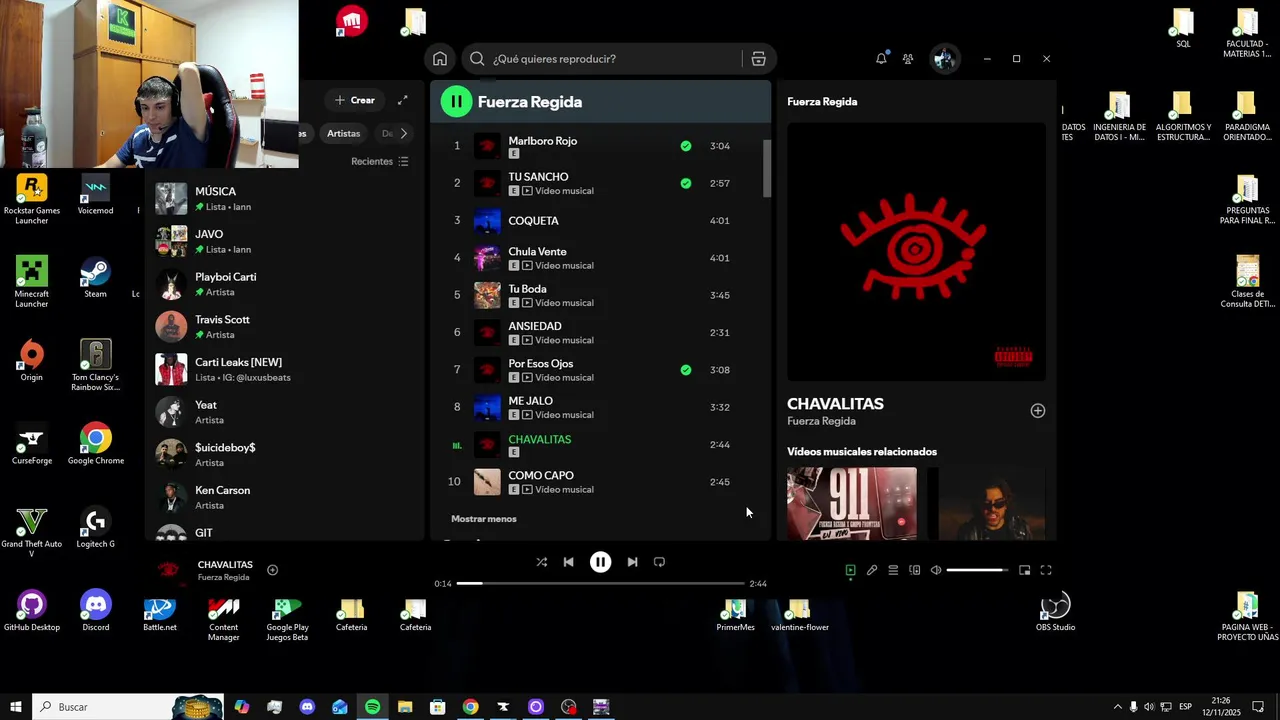Click the Crear button in the library
This screenshot has height=720, width=1280.
[355, 100]
